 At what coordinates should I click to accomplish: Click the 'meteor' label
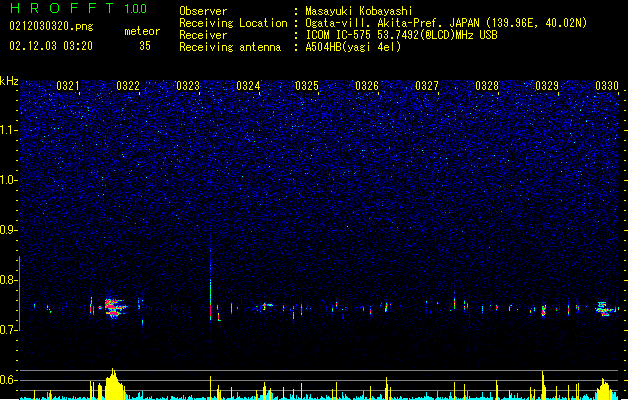(x=142, y=31)
